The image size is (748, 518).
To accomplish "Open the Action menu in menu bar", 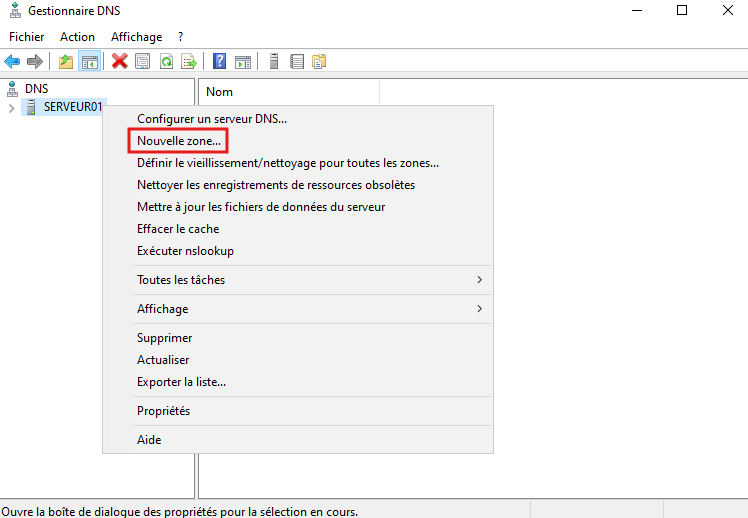I will 77,36.
